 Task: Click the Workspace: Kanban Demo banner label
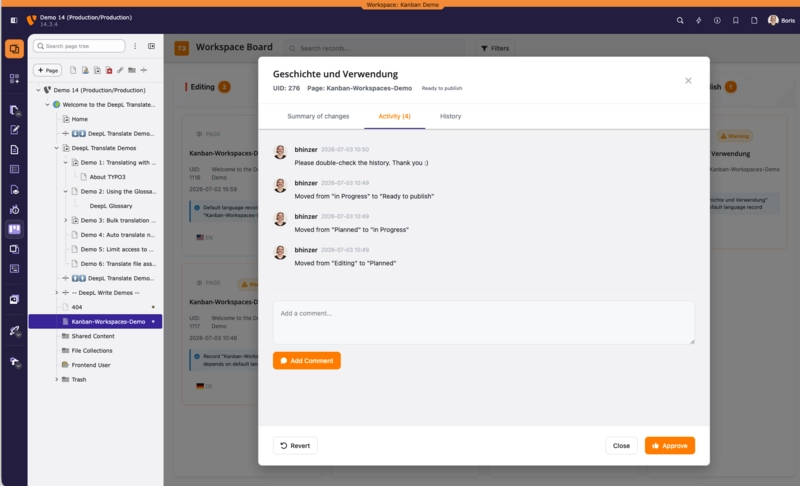pos(403,5)
